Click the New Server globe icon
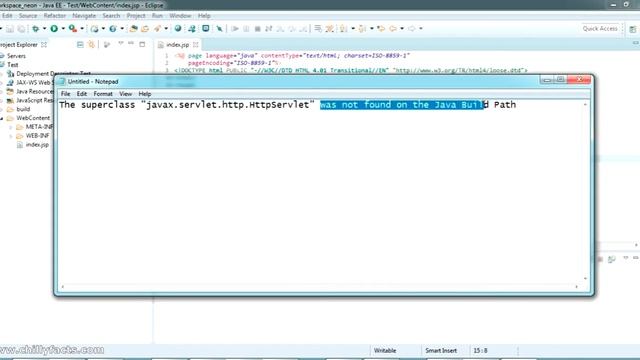This screenshot has width=640, height=360. coord(94,29)
